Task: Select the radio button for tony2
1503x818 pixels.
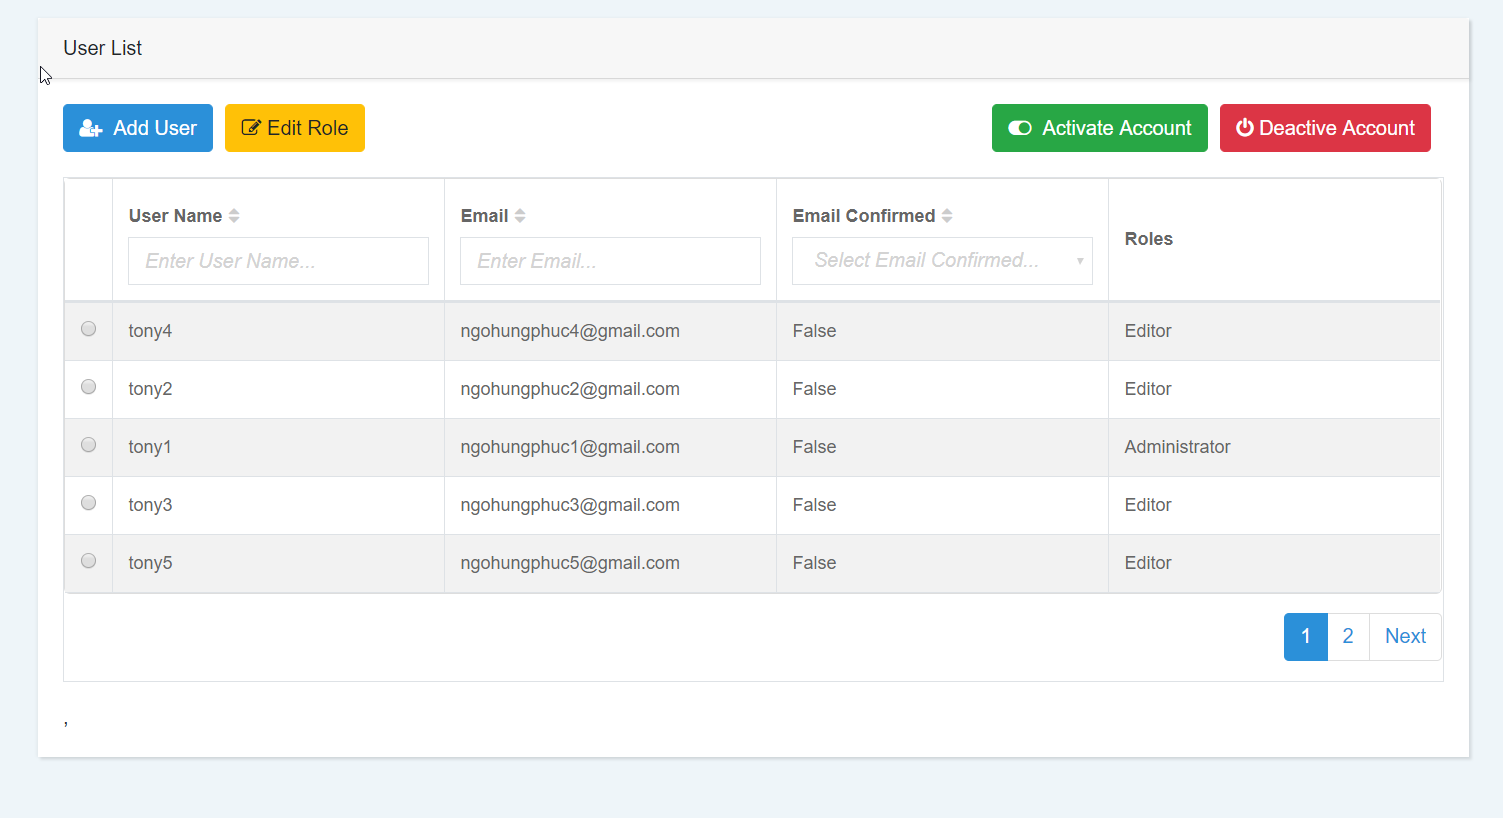Action: (x=88, y=387)
